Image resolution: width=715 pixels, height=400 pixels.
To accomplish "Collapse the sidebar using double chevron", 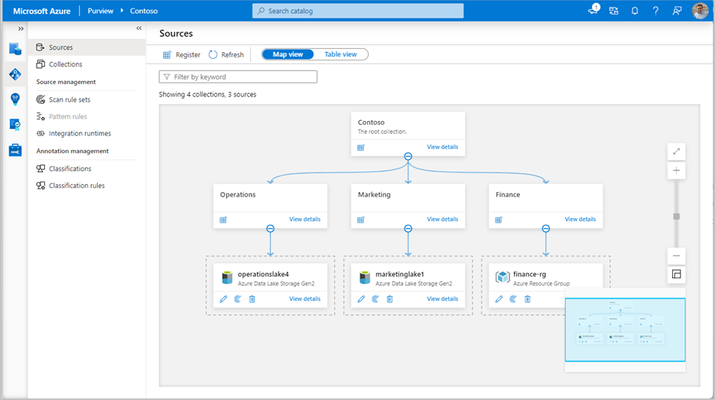I will [139, 28].
